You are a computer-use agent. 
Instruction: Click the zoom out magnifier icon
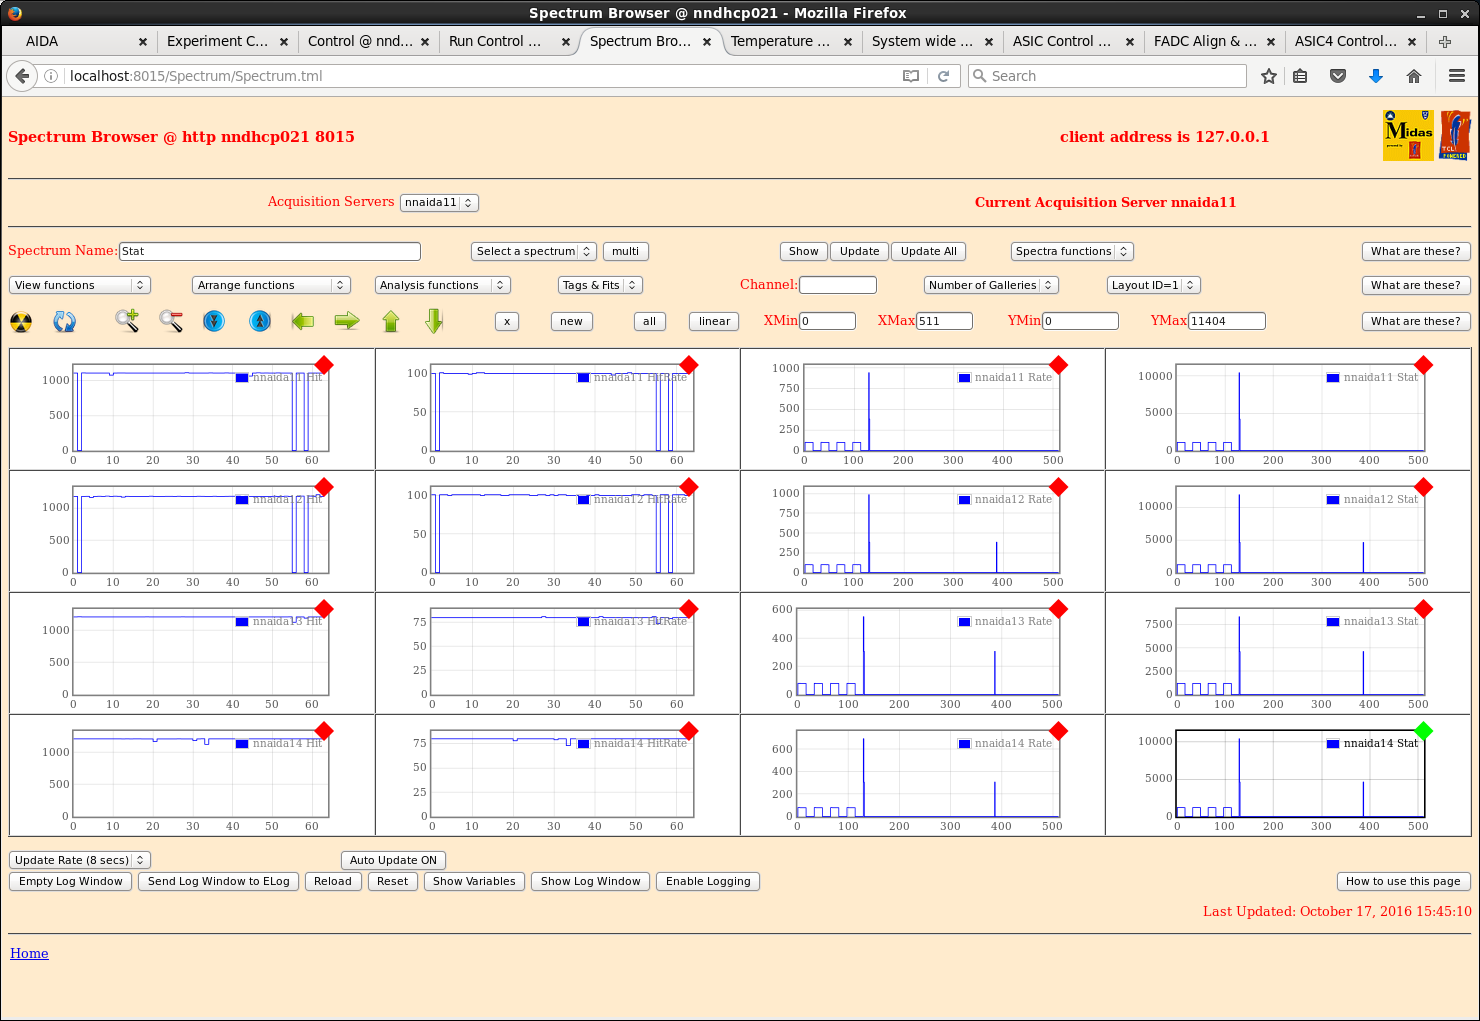pyautogui.click(x=171, y=321)
